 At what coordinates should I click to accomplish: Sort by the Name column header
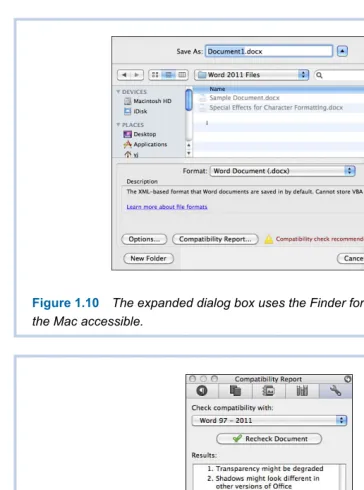tap(279, 89)
